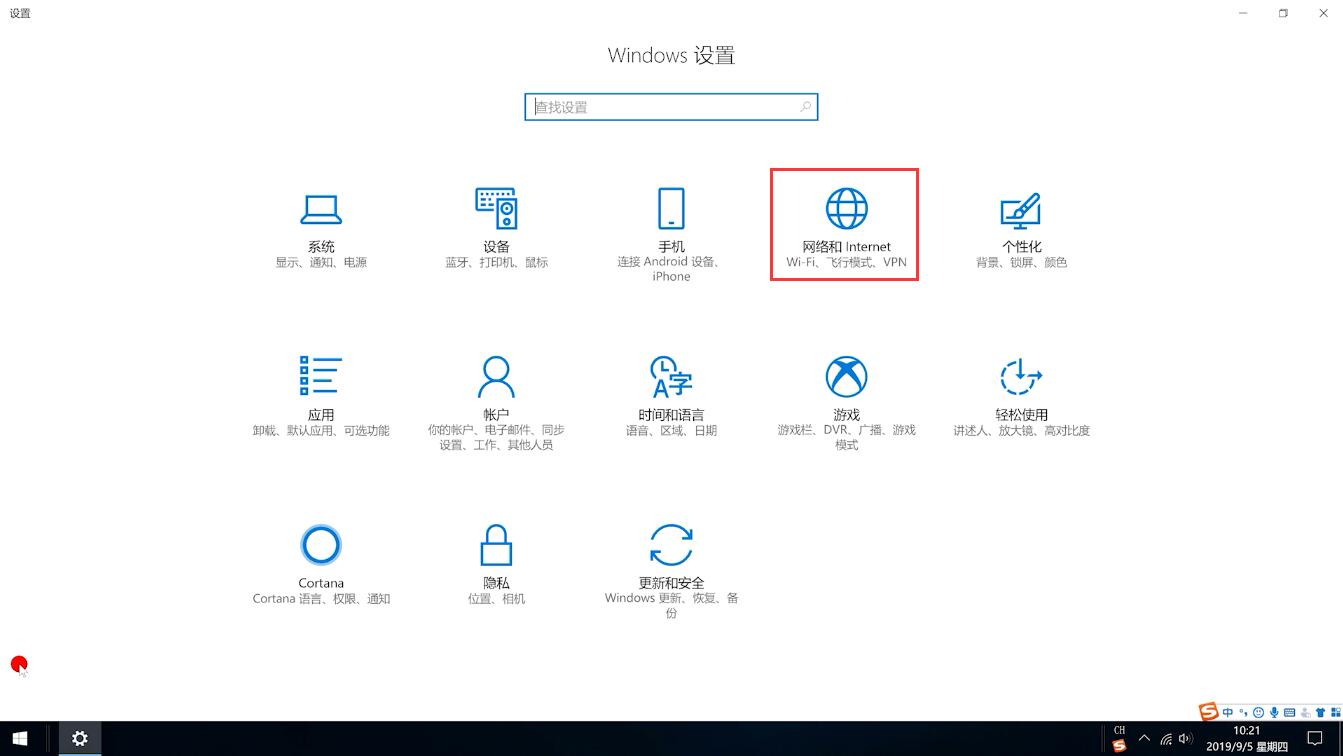The image size is (1343, 756).
Task: Open the 应用 (Apps) settings category
Action: click(x=321, y=397)
